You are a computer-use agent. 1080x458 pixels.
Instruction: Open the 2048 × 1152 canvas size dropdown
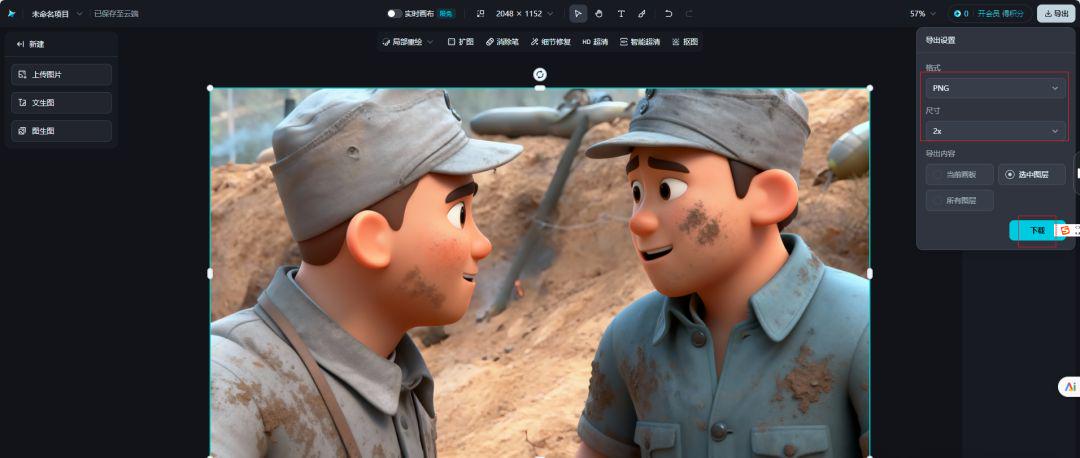524,14
